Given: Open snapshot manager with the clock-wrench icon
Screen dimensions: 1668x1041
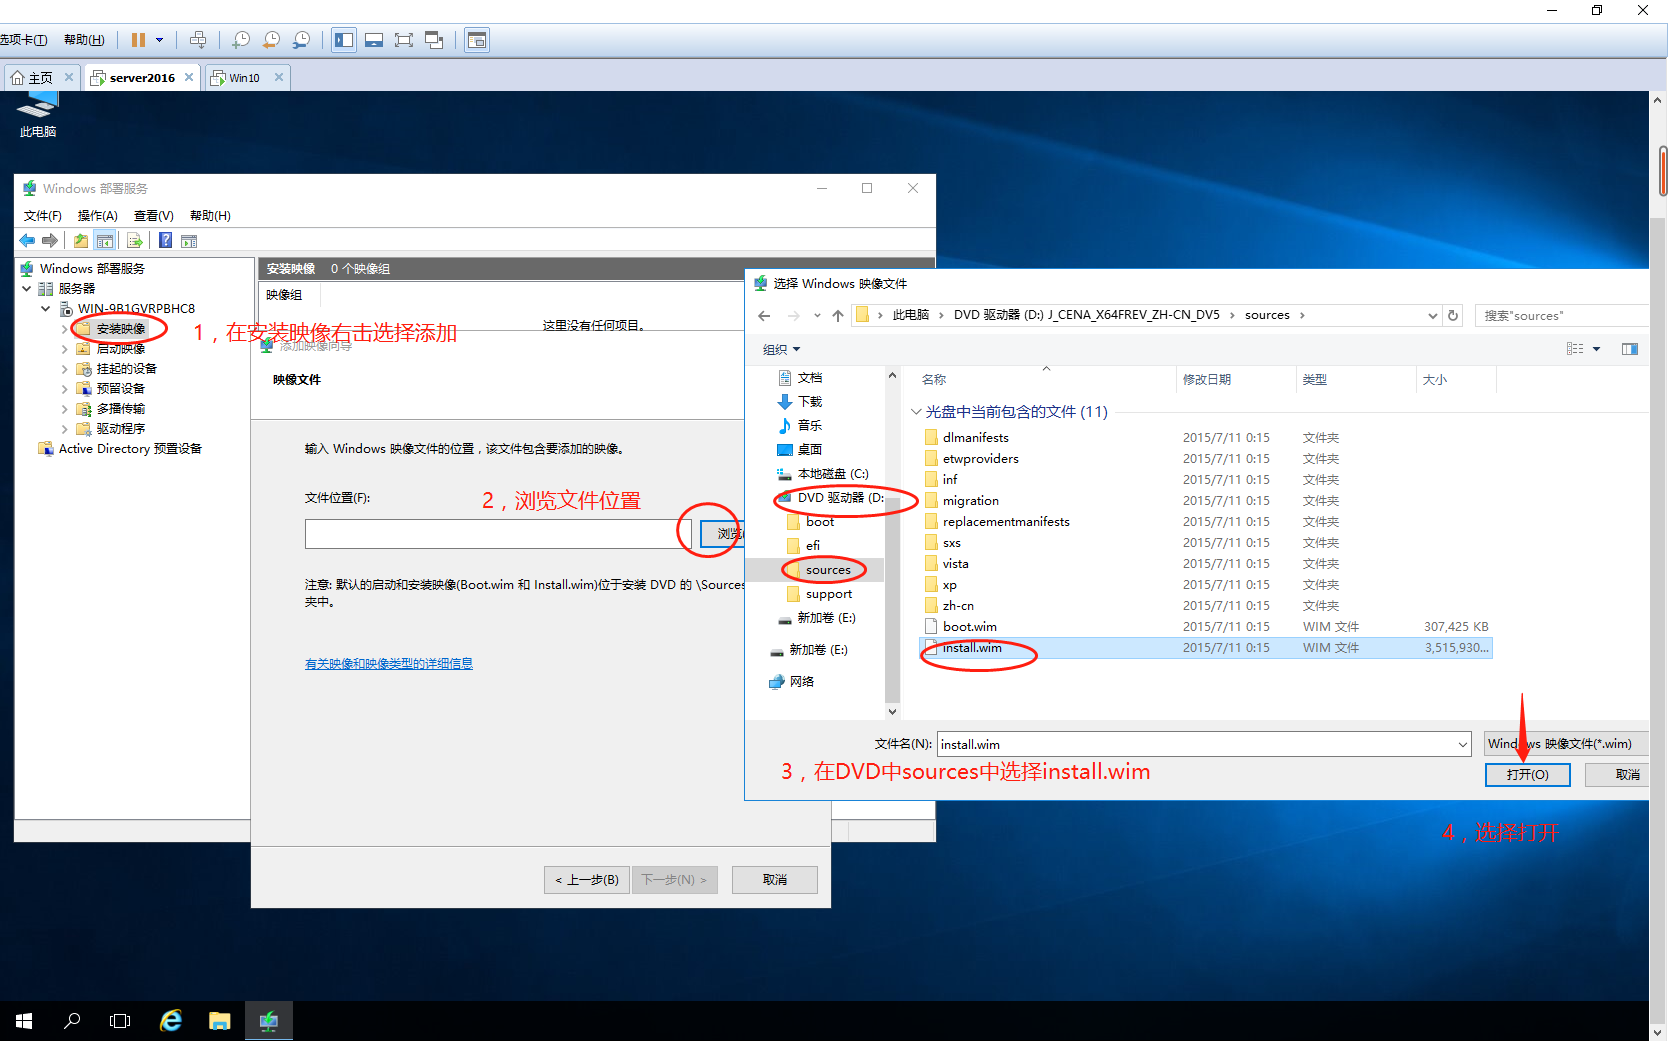Looking at the screenshot, I should coord(301,40).
